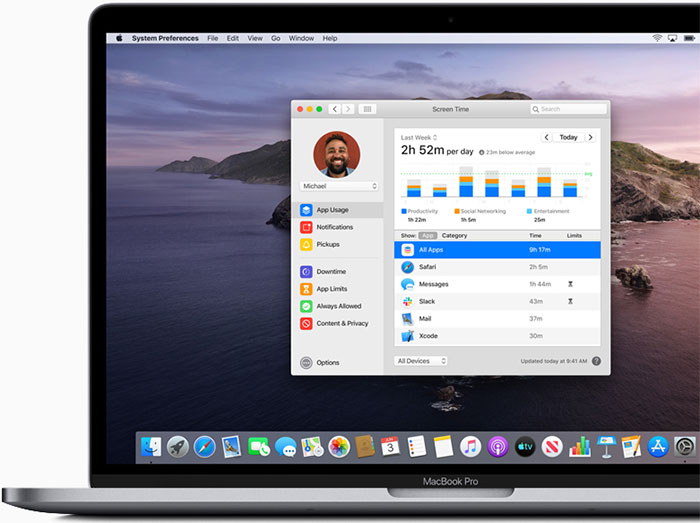Open Reminders from the Dock

(417, 447)
